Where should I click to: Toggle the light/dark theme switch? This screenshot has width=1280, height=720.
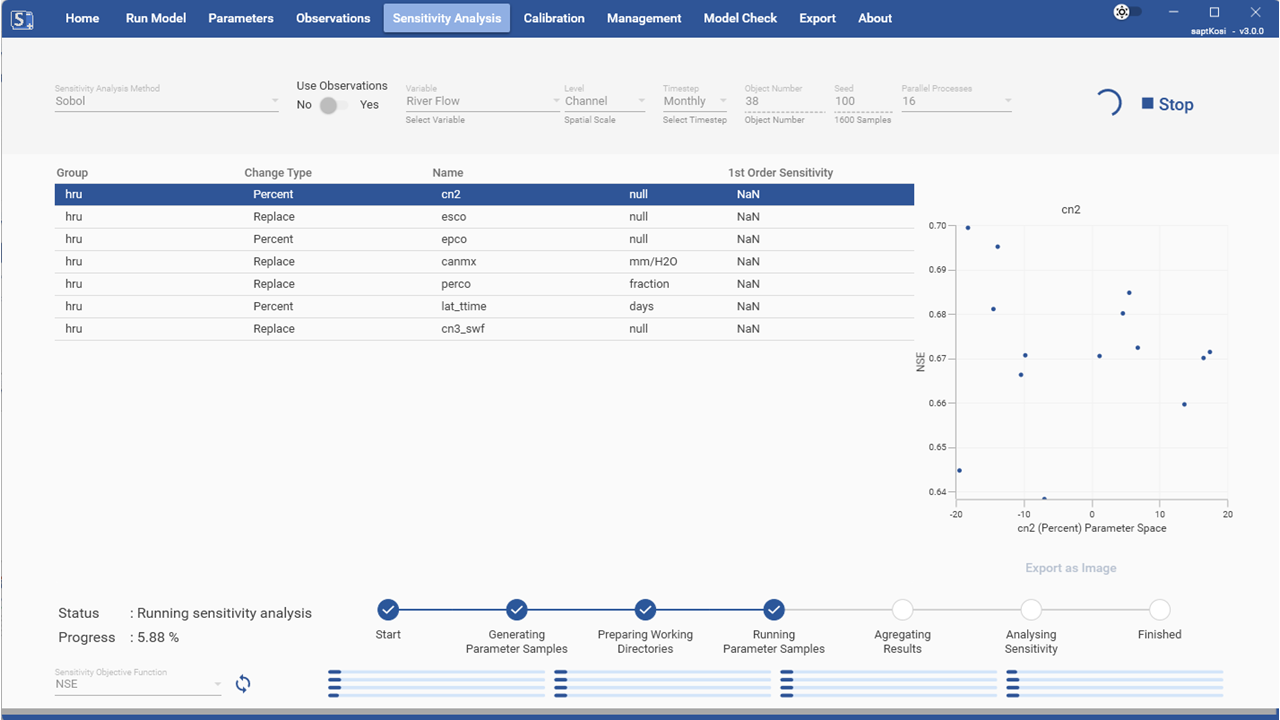(x=1128, y=12)
